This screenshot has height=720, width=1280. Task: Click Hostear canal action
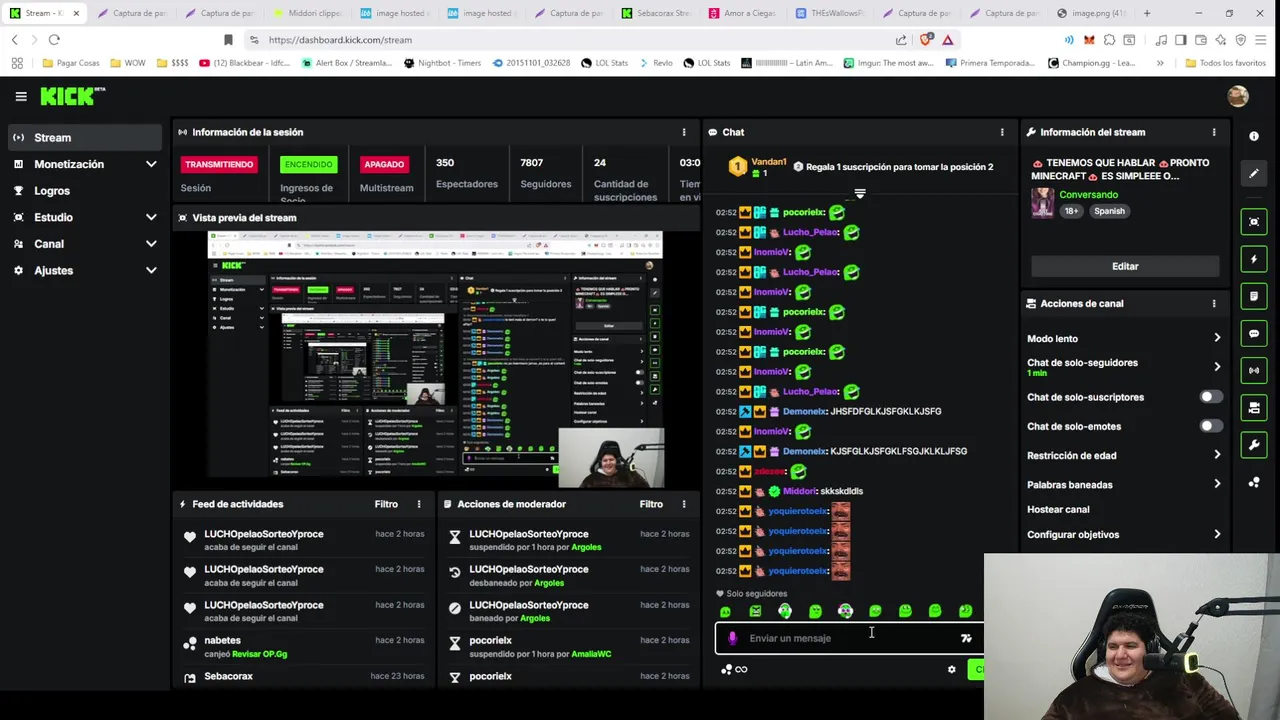click(x=1058, y=509)
